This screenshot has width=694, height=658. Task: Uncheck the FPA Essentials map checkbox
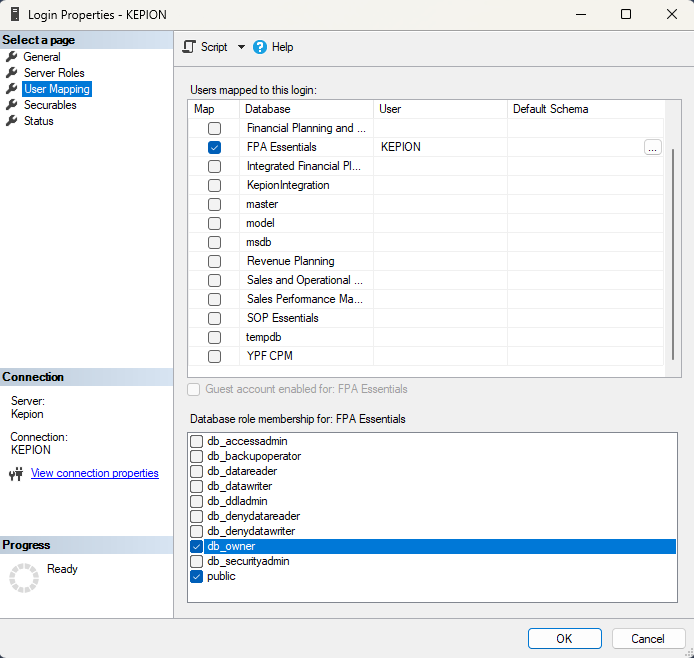(214, 147)
